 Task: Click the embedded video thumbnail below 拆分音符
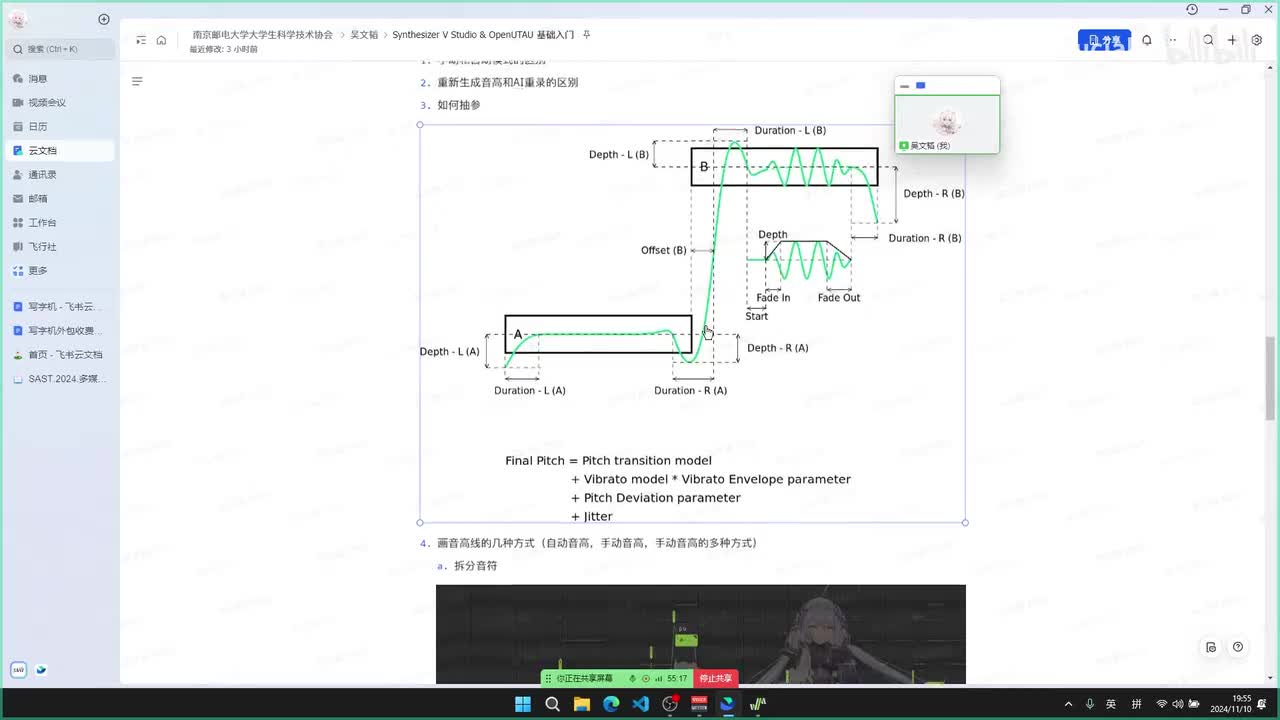[x=701, y=634]
